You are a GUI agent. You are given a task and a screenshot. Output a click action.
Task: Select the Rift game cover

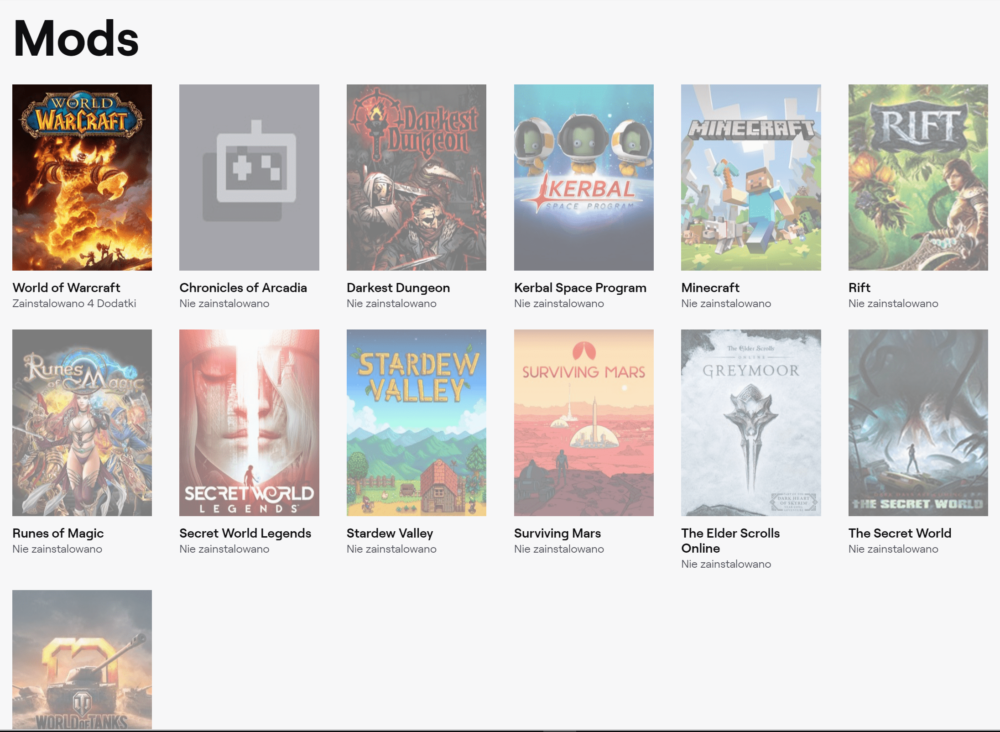click(918, 177)
